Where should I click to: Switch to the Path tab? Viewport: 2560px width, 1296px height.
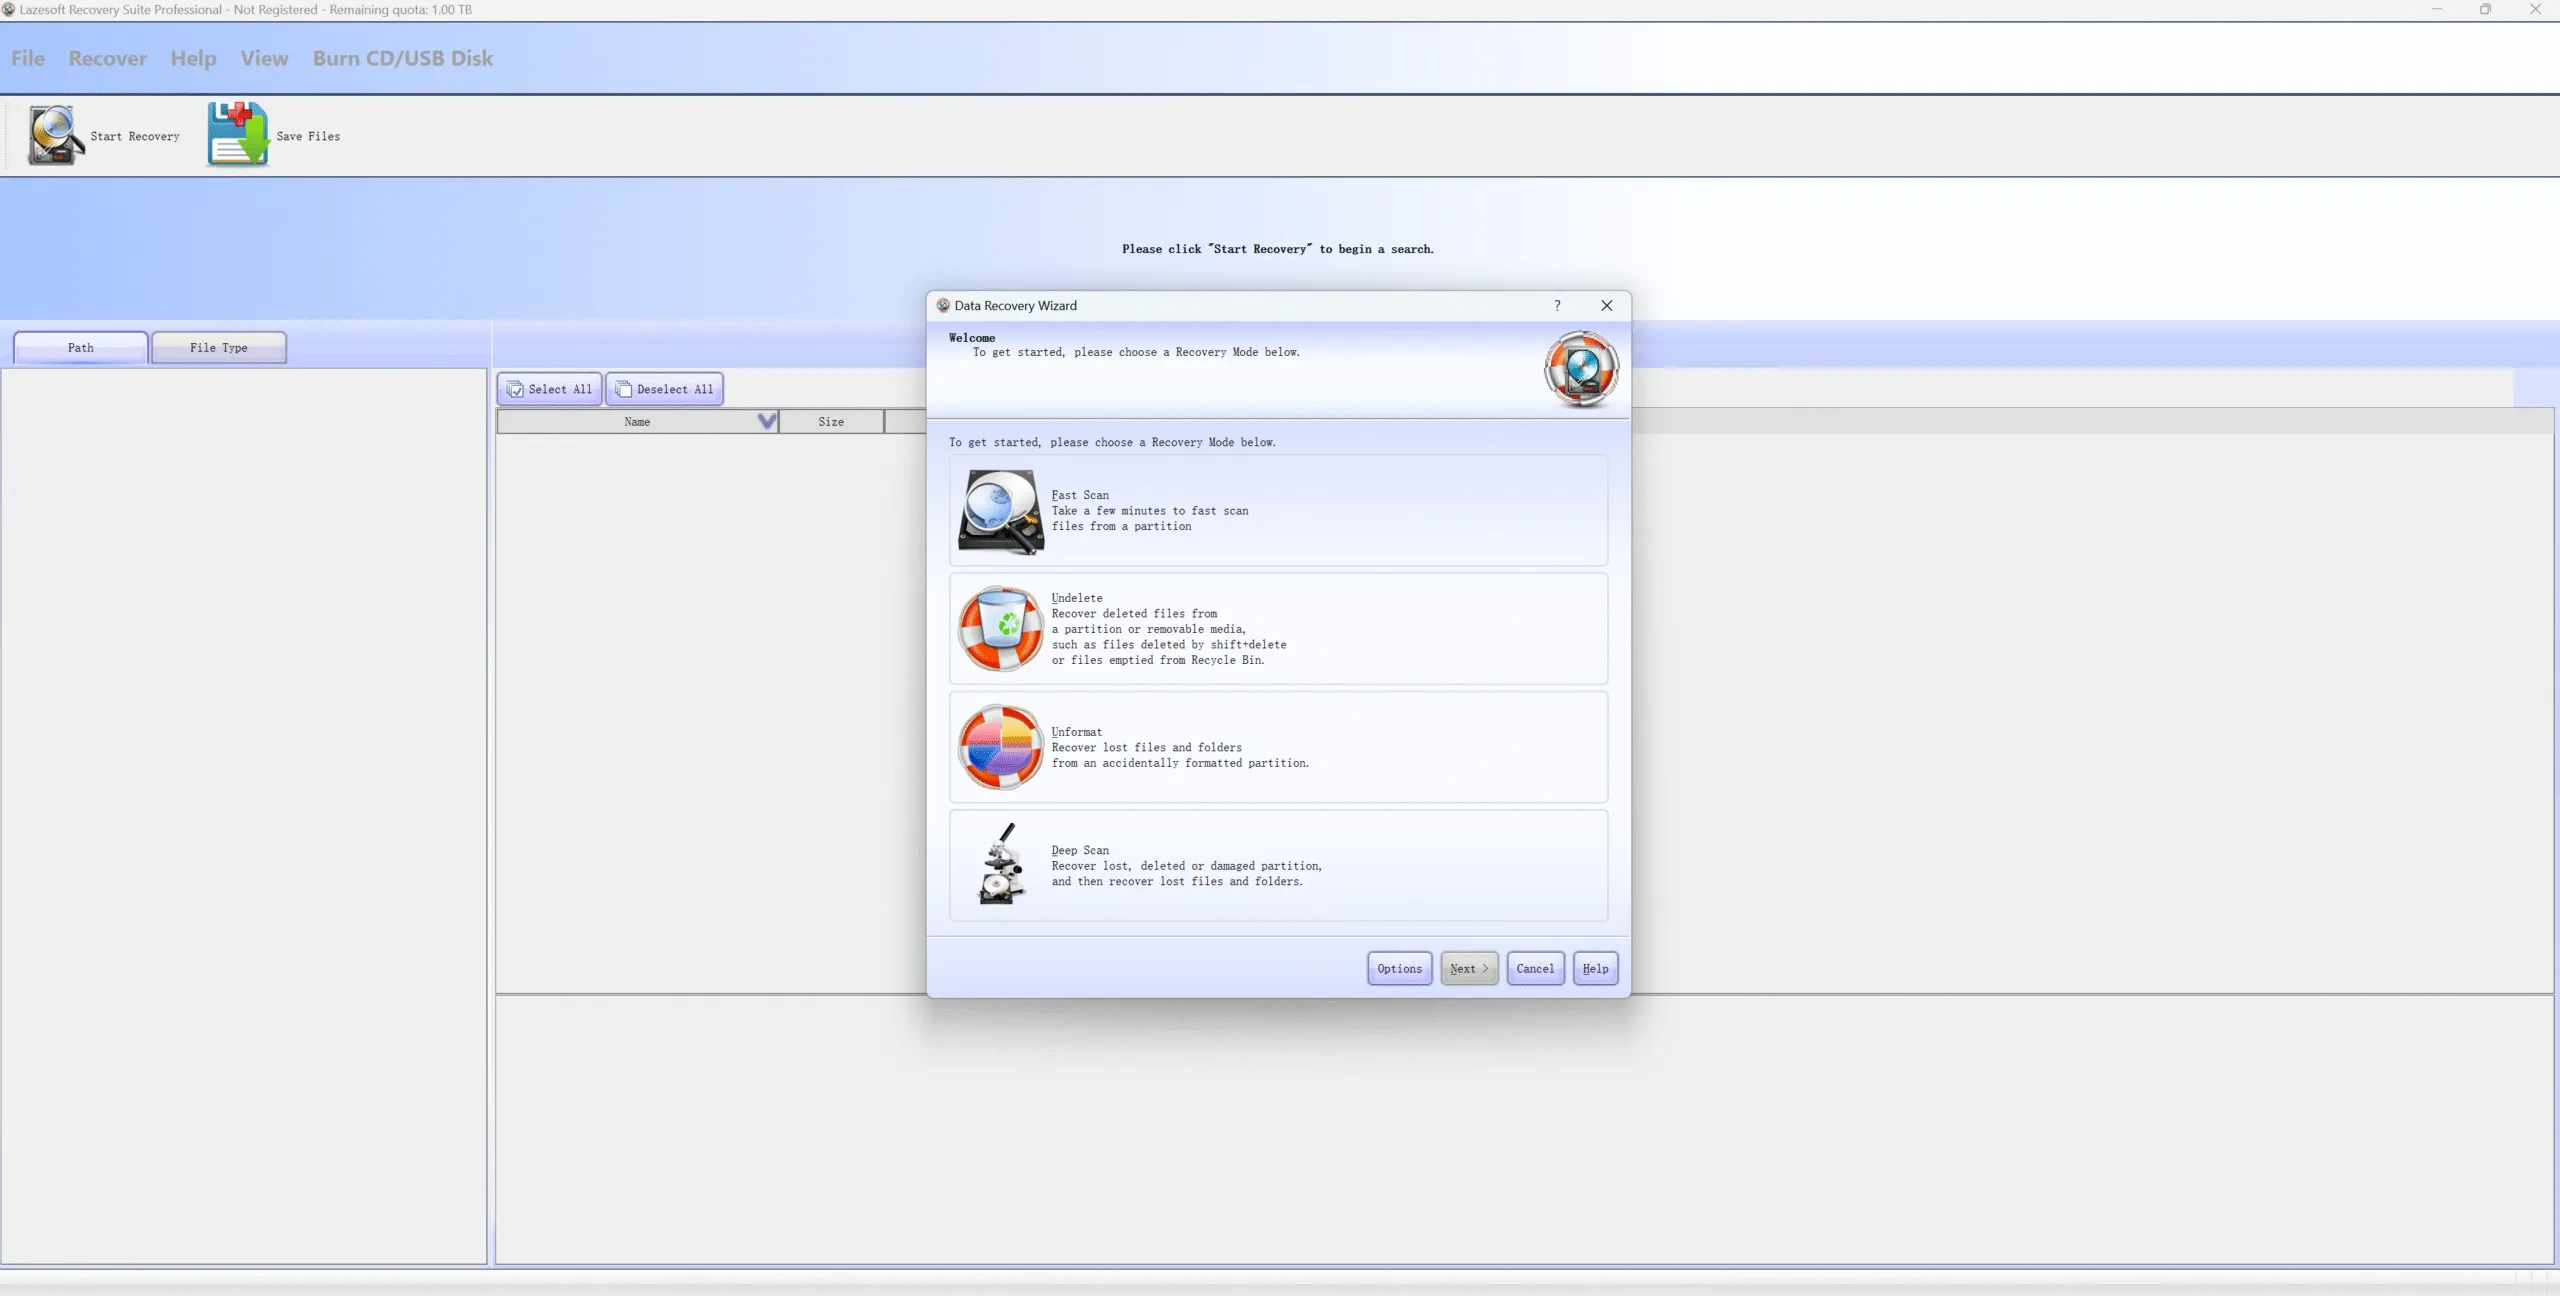[x=81, y=348]
